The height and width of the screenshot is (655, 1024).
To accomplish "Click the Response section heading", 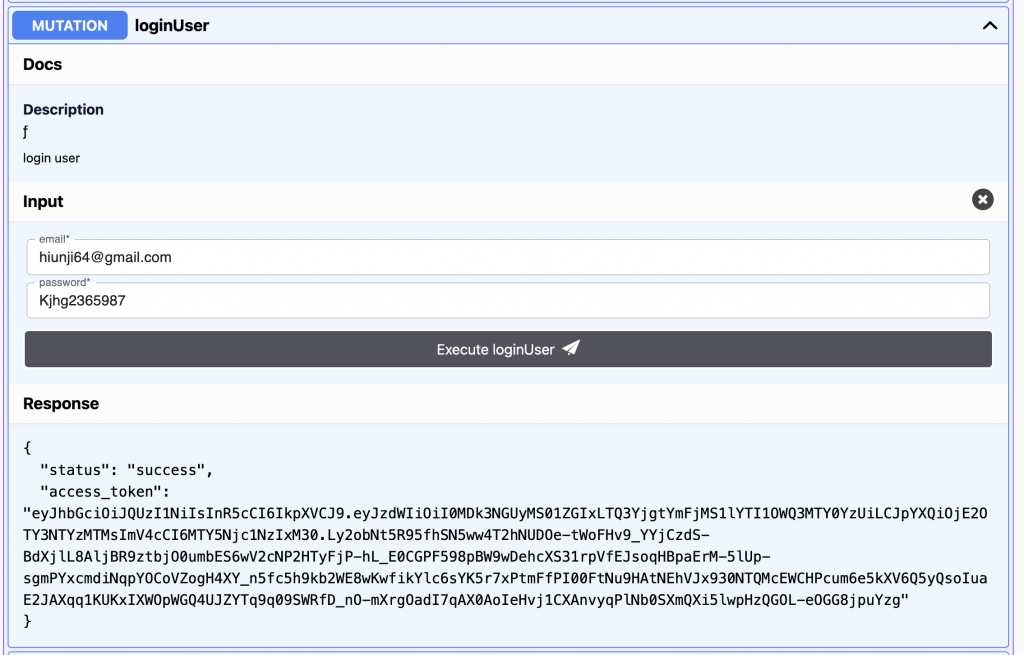I will click(x=61, y=404).
